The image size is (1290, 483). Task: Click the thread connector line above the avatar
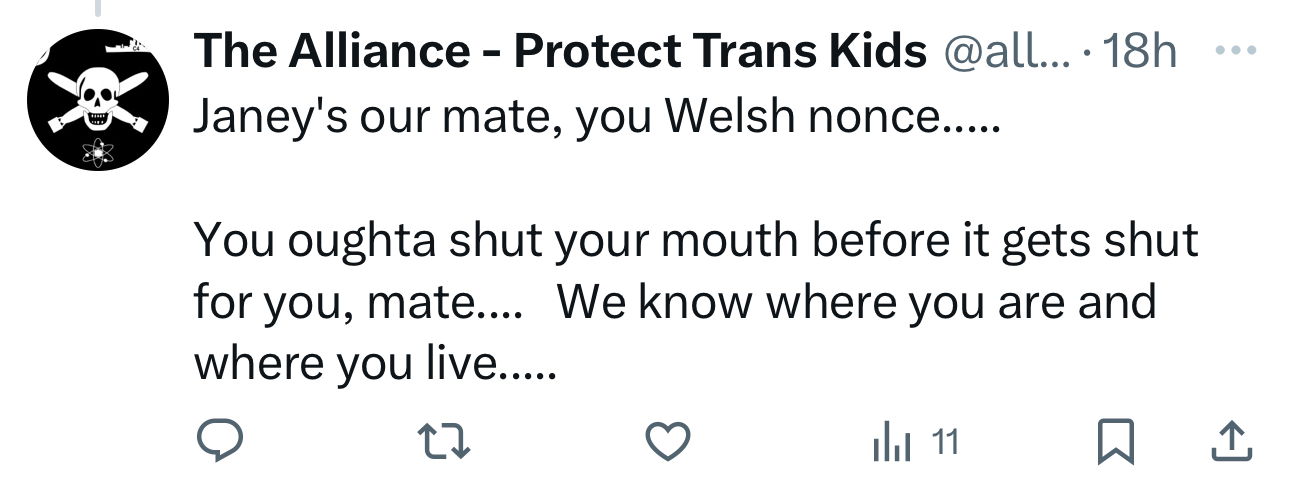[97, 8]
